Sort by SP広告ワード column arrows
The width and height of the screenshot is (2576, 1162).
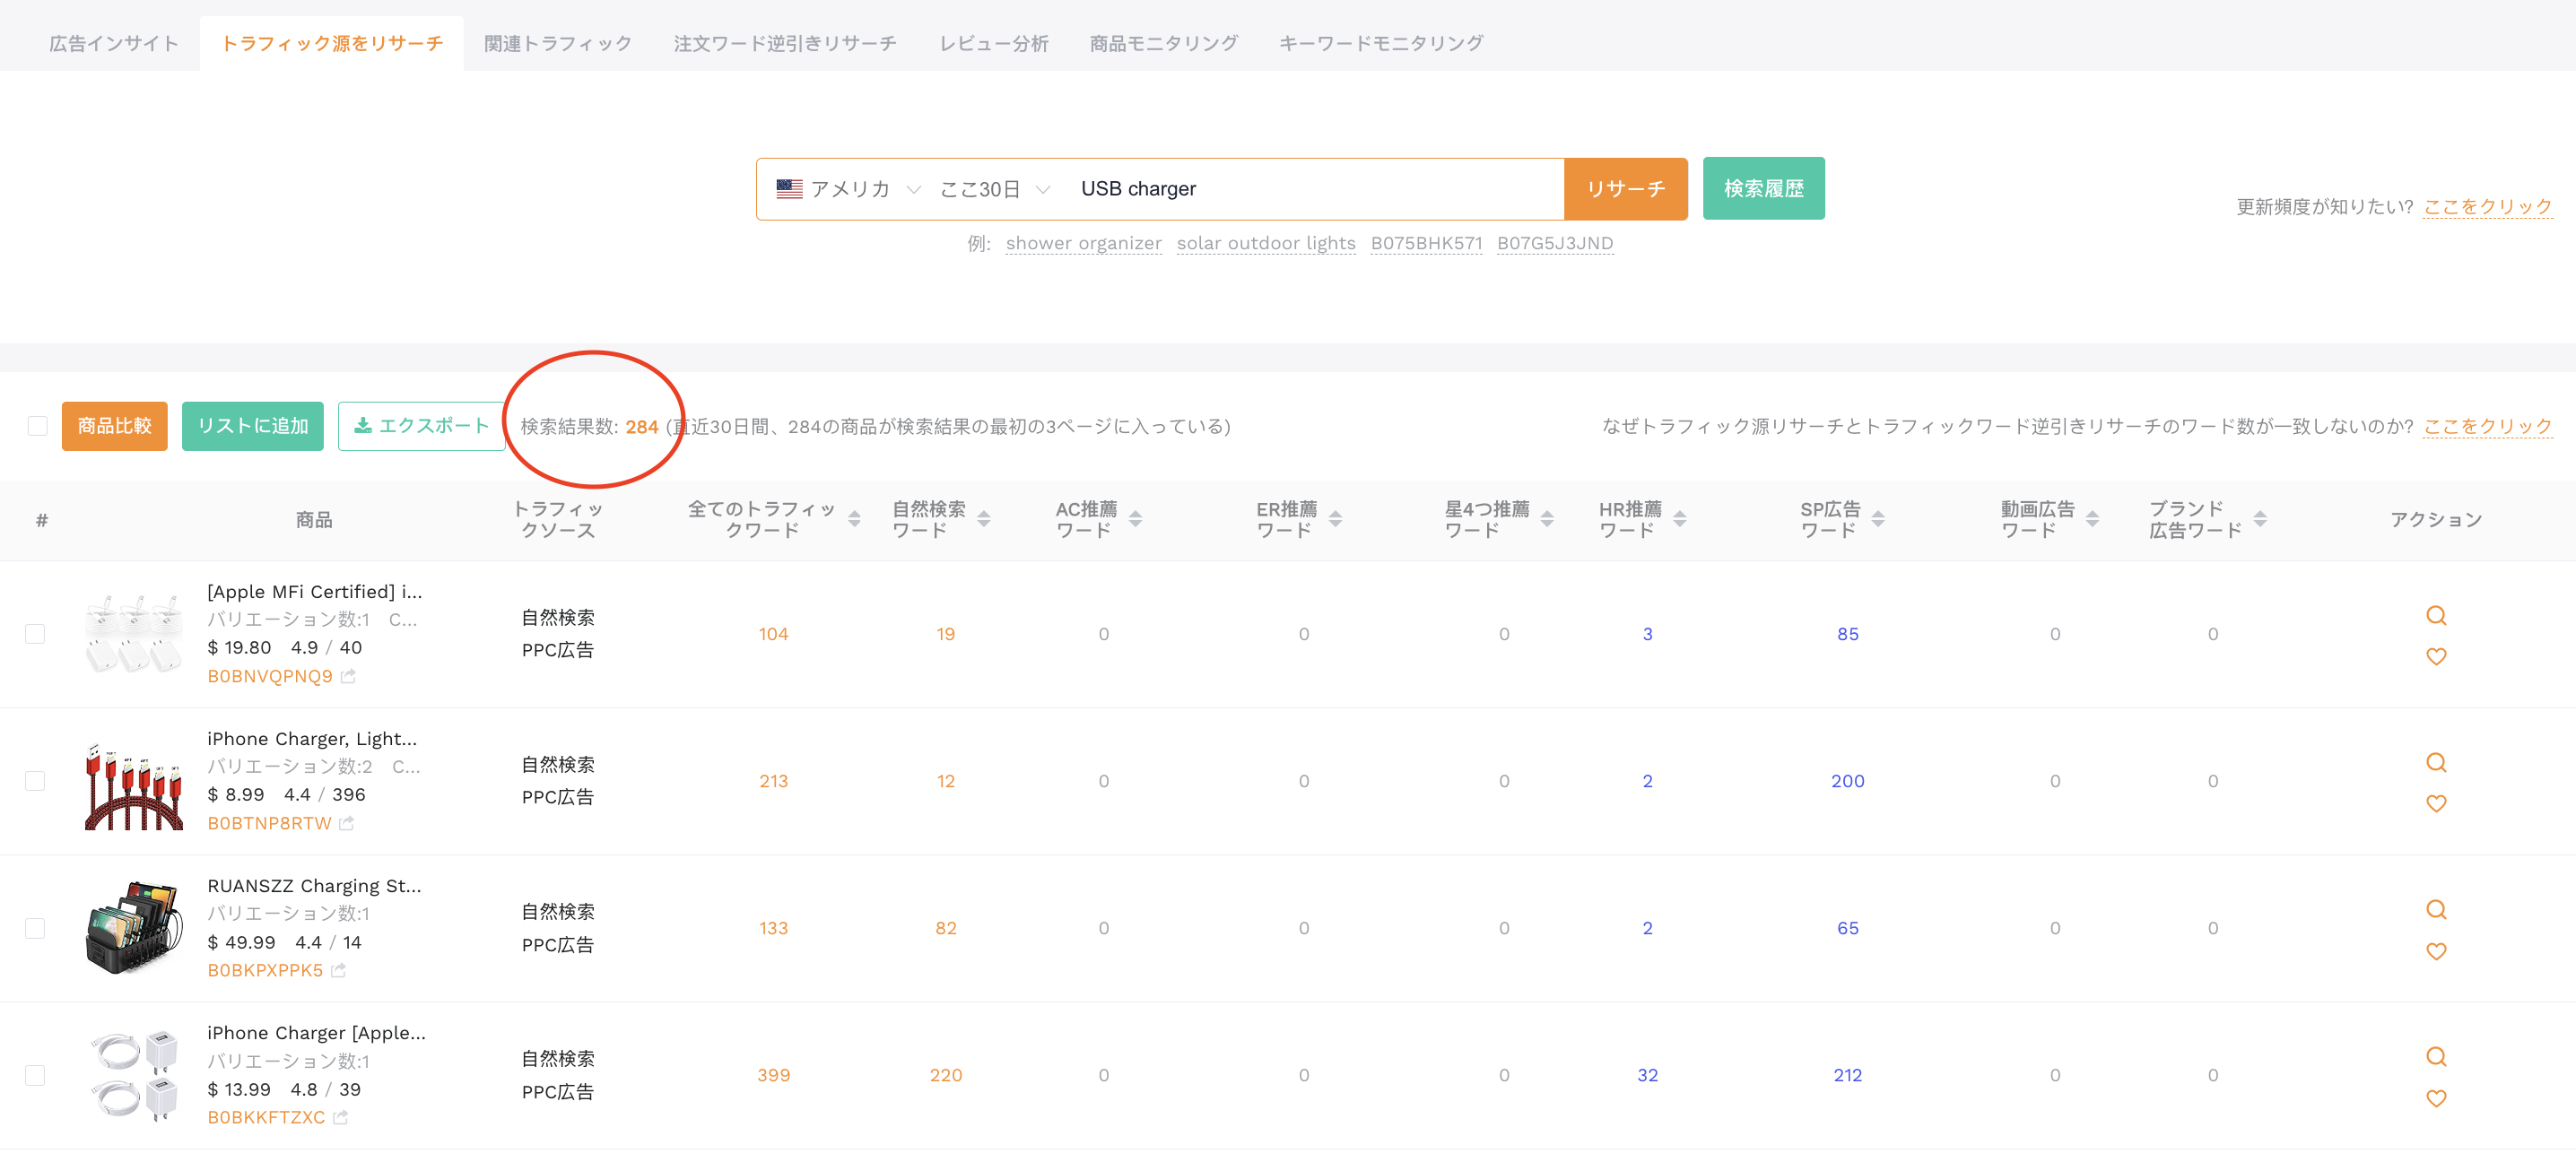1878,519
